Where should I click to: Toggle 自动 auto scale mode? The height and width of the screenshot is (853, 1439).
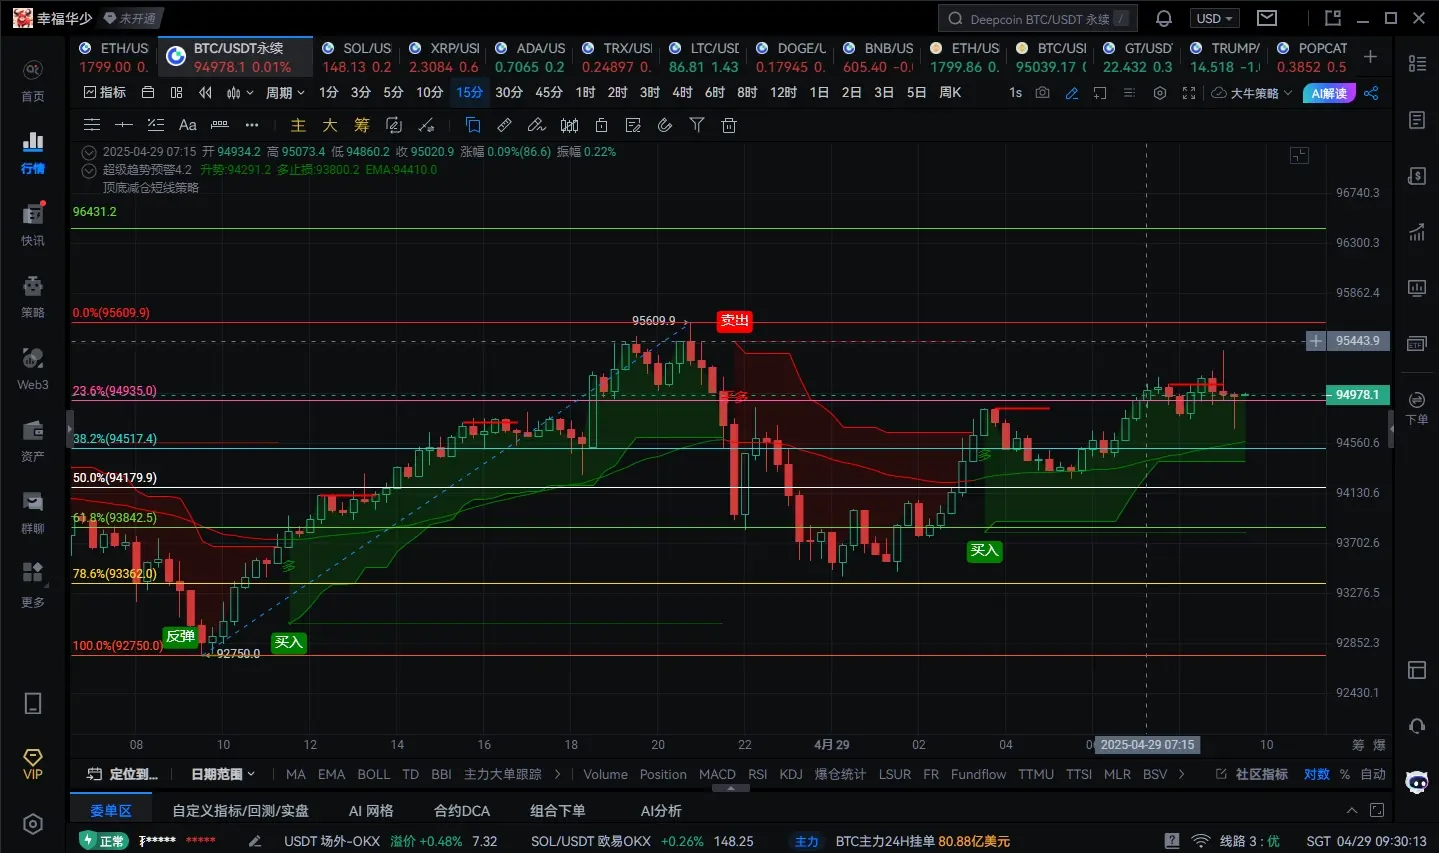(x=1373, y=774)
